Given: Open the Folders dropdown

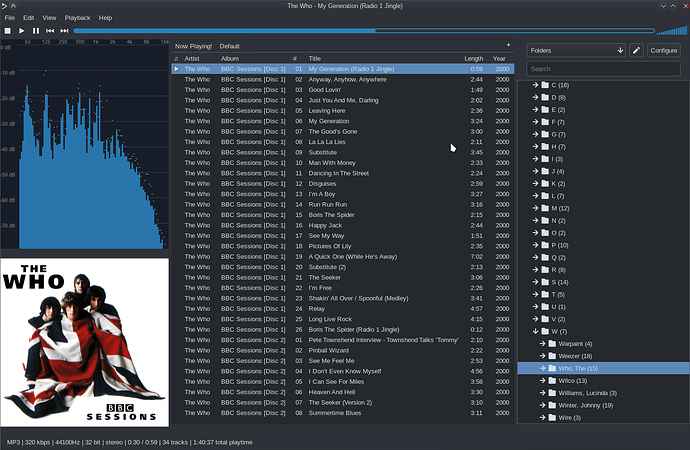Looking at the screenshot, I should coord(576,51).
